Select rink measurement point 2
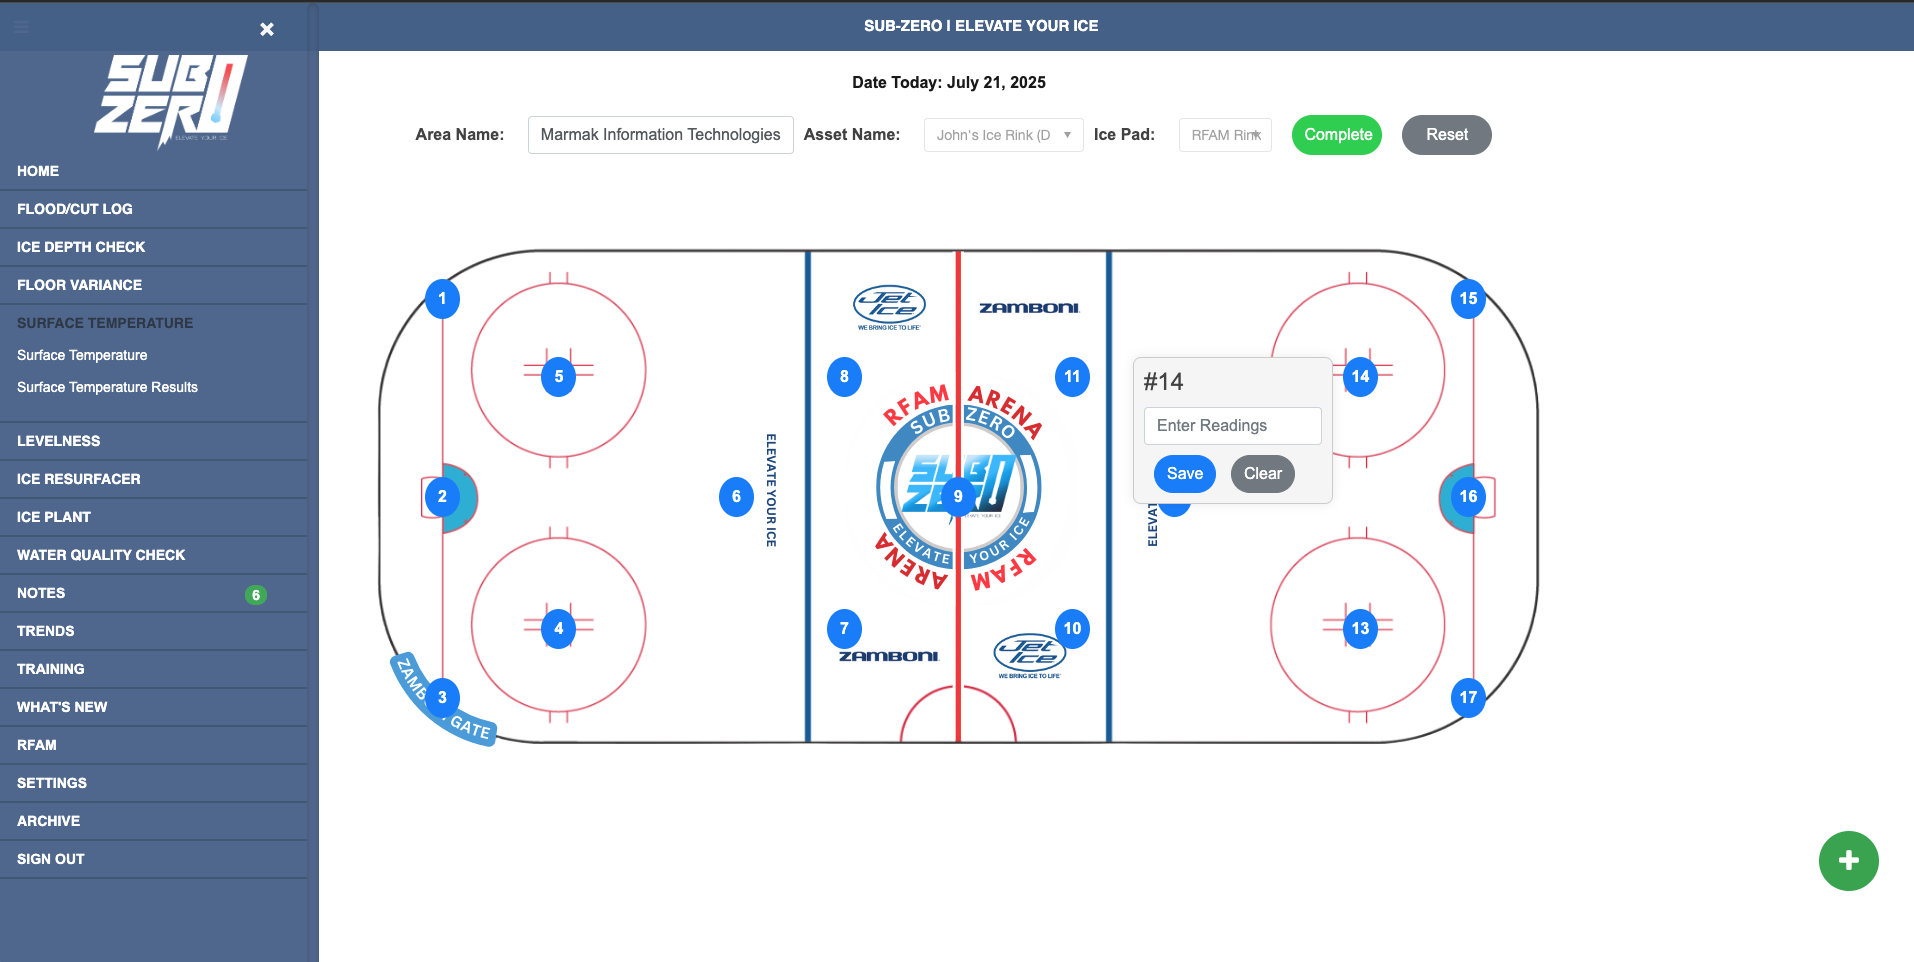This screenshot has width=1914, height=962. tap(442, 496)
